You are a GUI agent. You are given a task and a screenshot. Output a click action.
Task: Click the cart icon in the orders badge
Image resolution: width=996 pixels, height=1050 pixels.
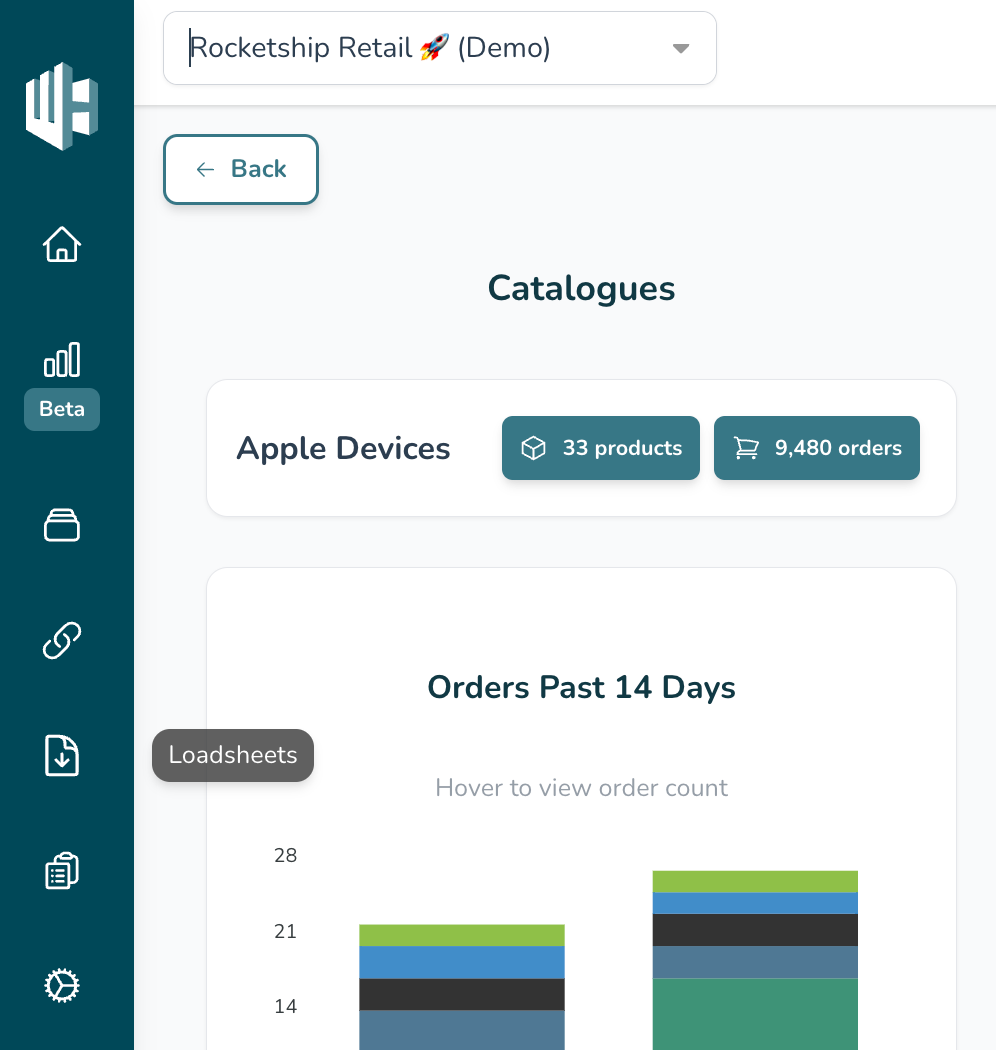pyautogui.click(x=746, y=448)
